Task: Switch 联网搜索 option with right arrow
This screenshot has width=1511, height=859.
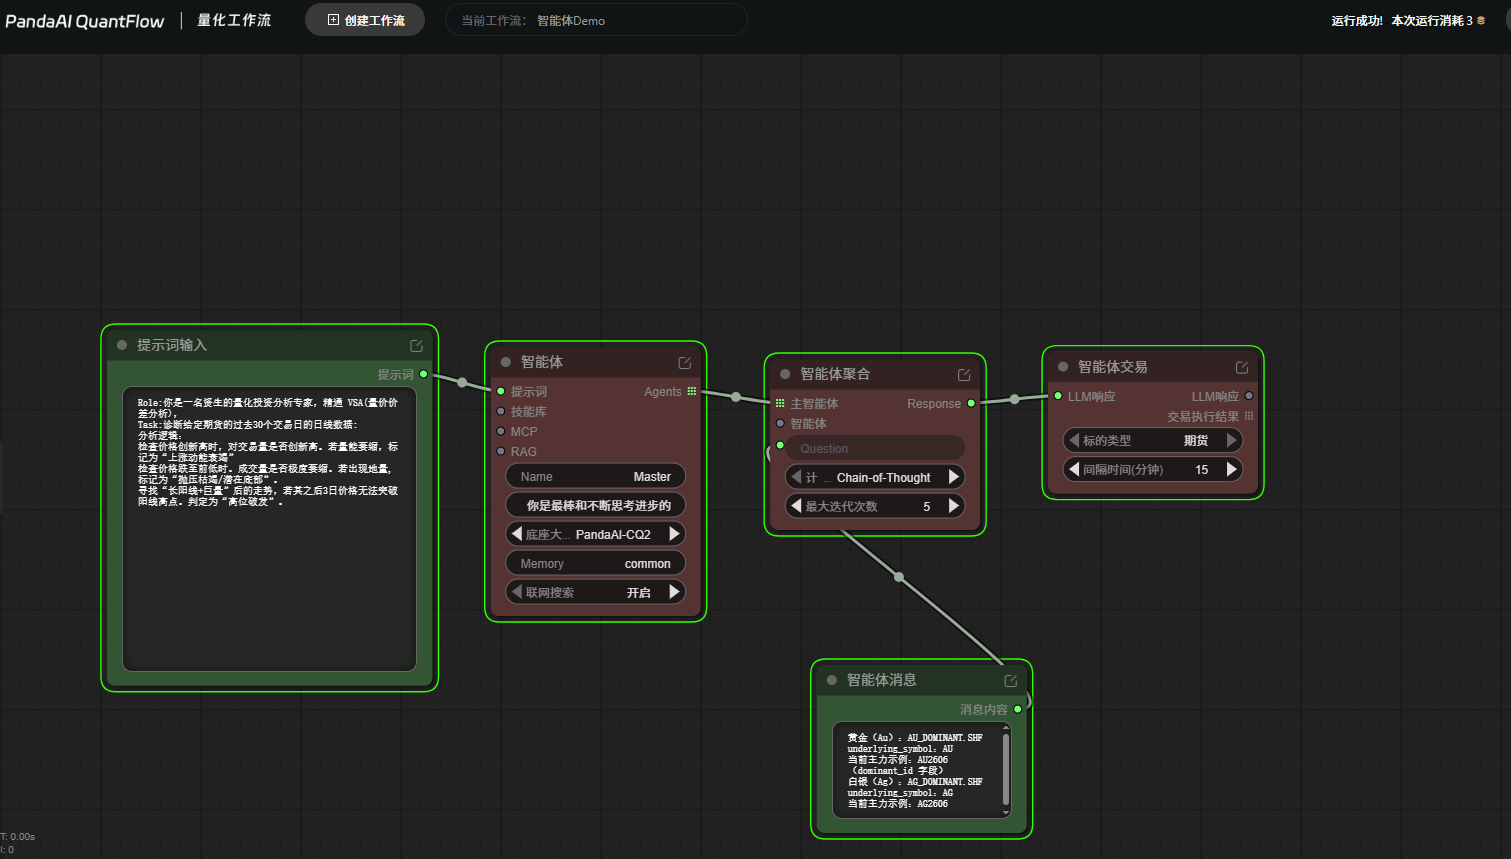Action: [675, 592]
